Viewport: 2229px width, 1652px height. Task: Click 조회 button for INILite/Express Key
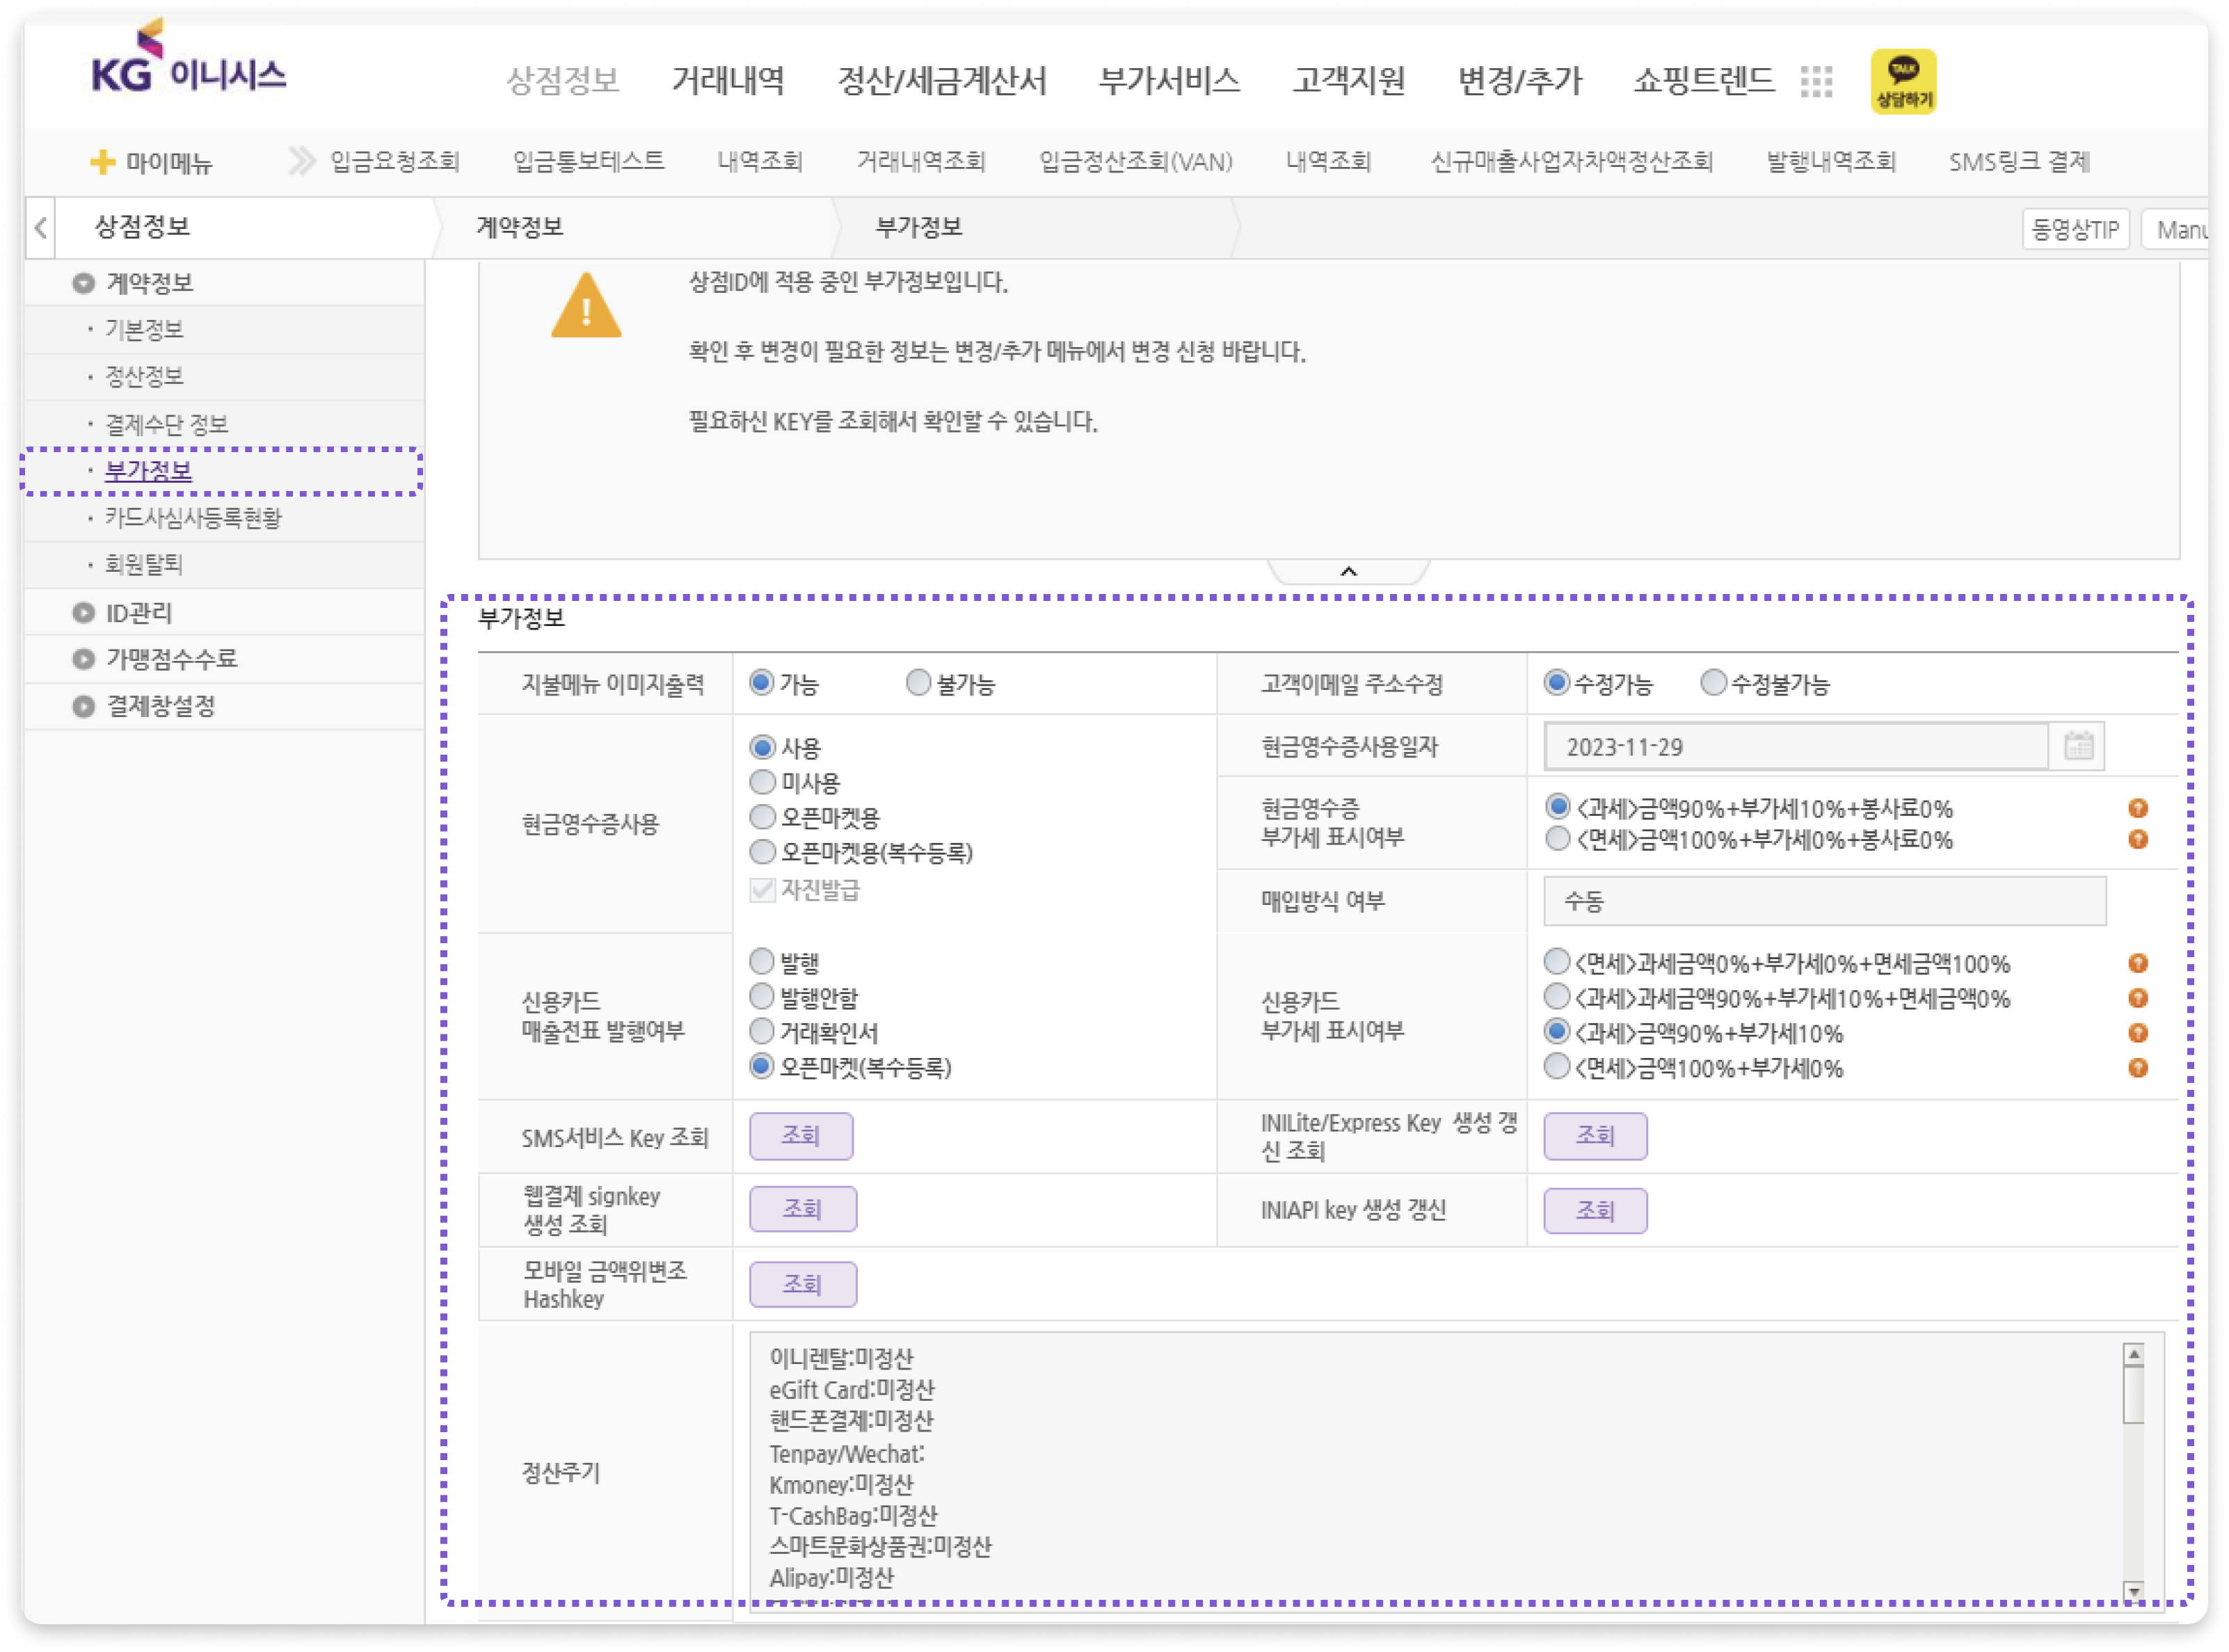[1595, 1136]
